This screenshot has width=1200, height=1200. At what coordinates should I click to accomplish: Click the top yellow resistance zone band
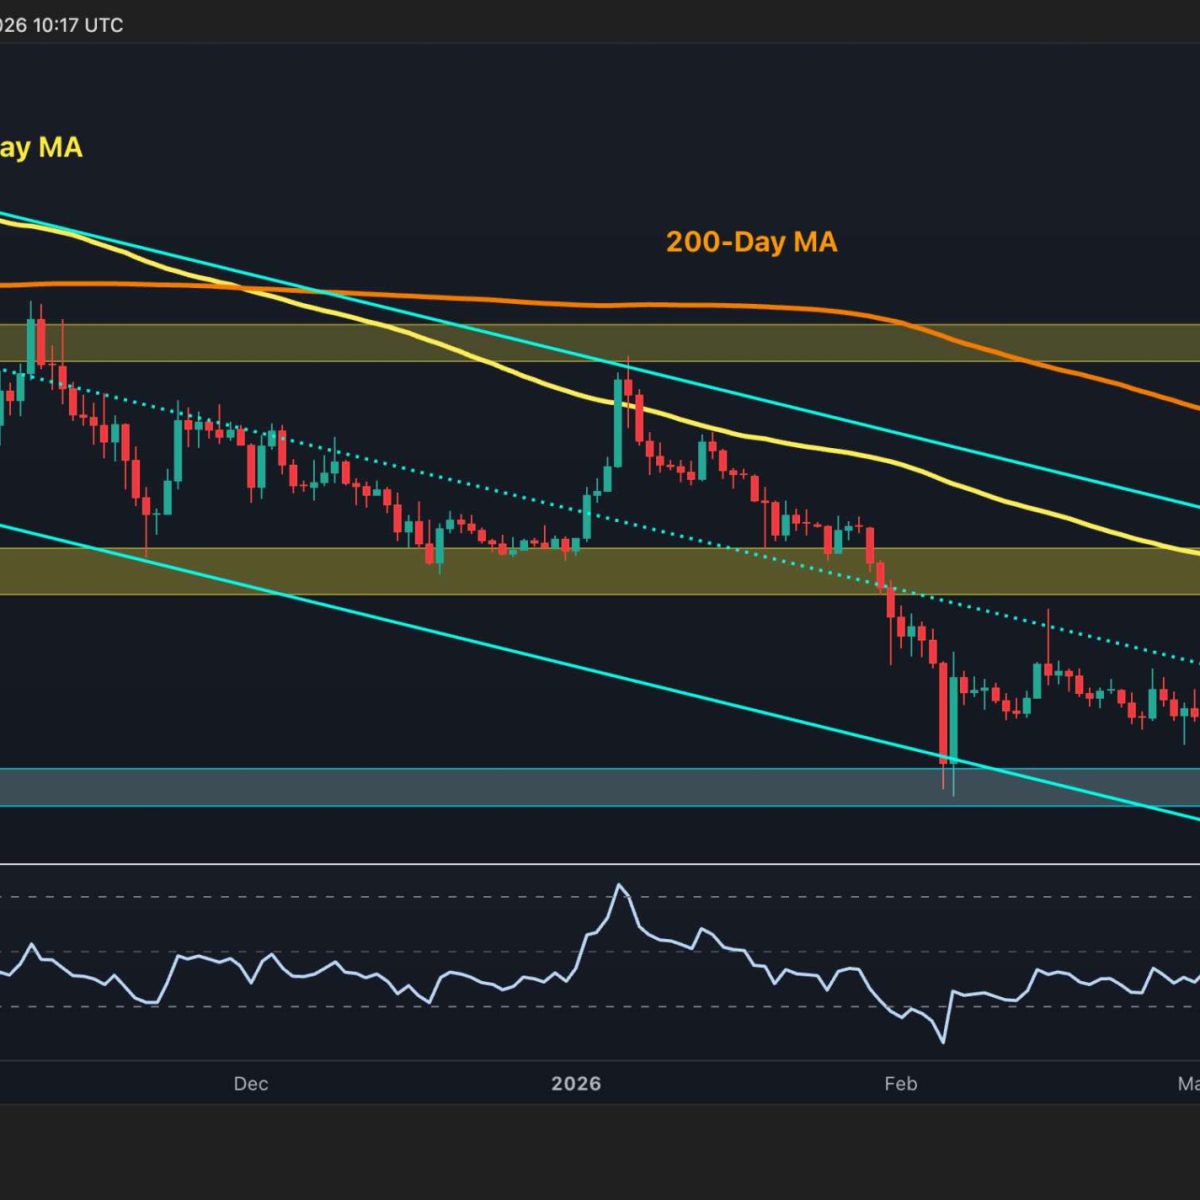[x=800, y=342]
